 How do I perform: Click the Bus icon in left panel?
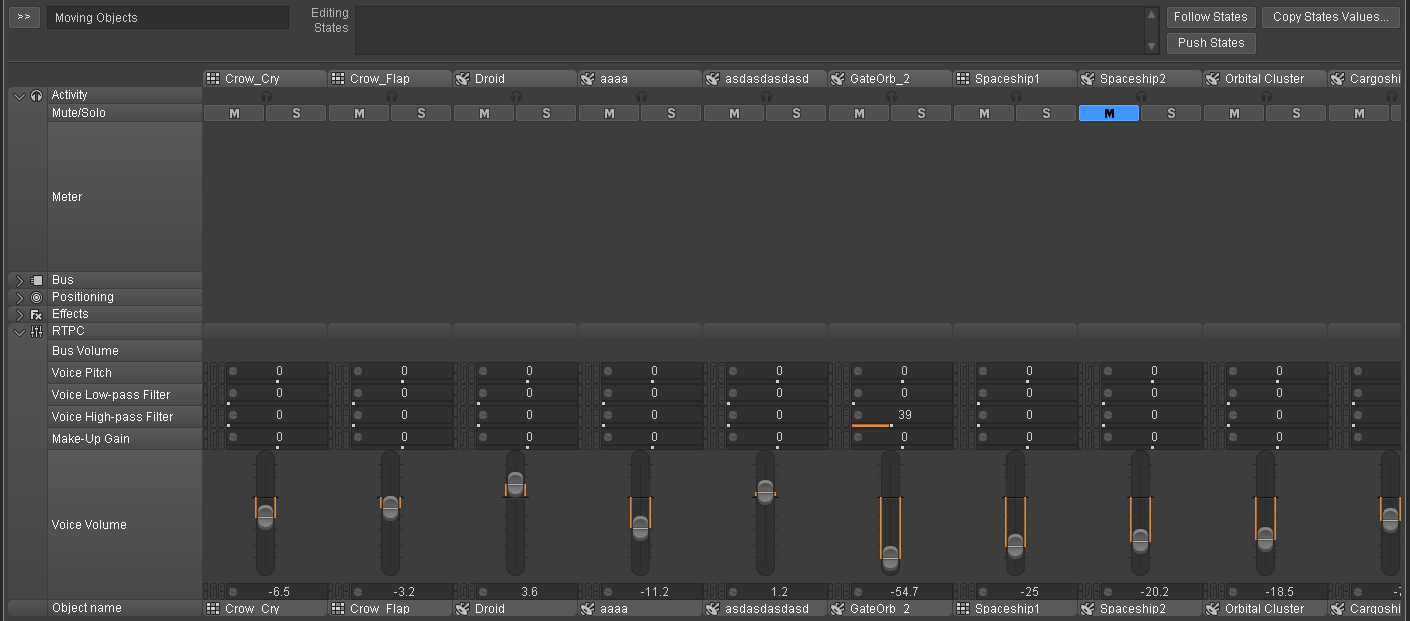37,280
